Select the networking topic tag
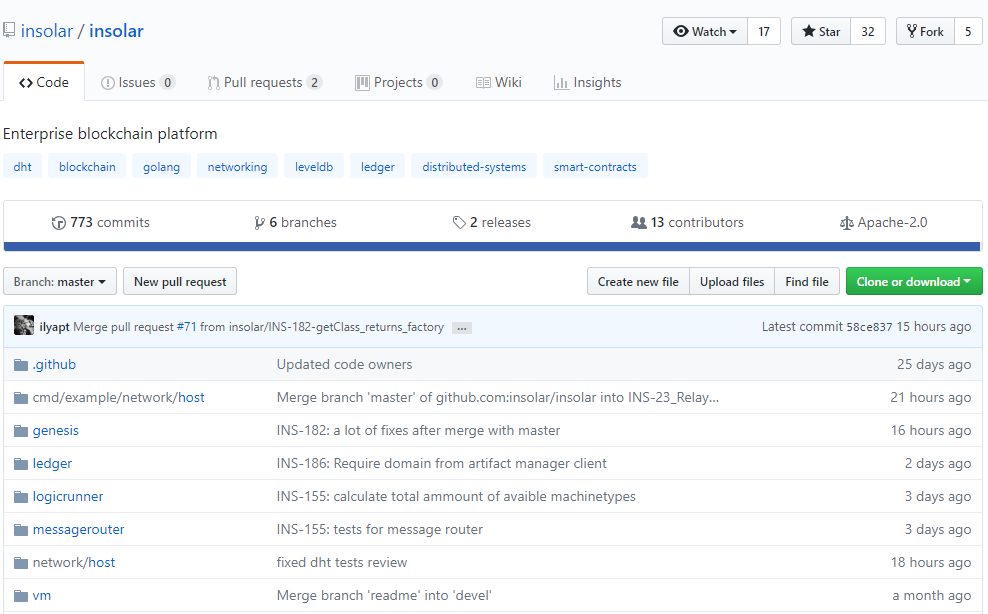The height and width of the screenshot is (614, 988). (238, 166)
